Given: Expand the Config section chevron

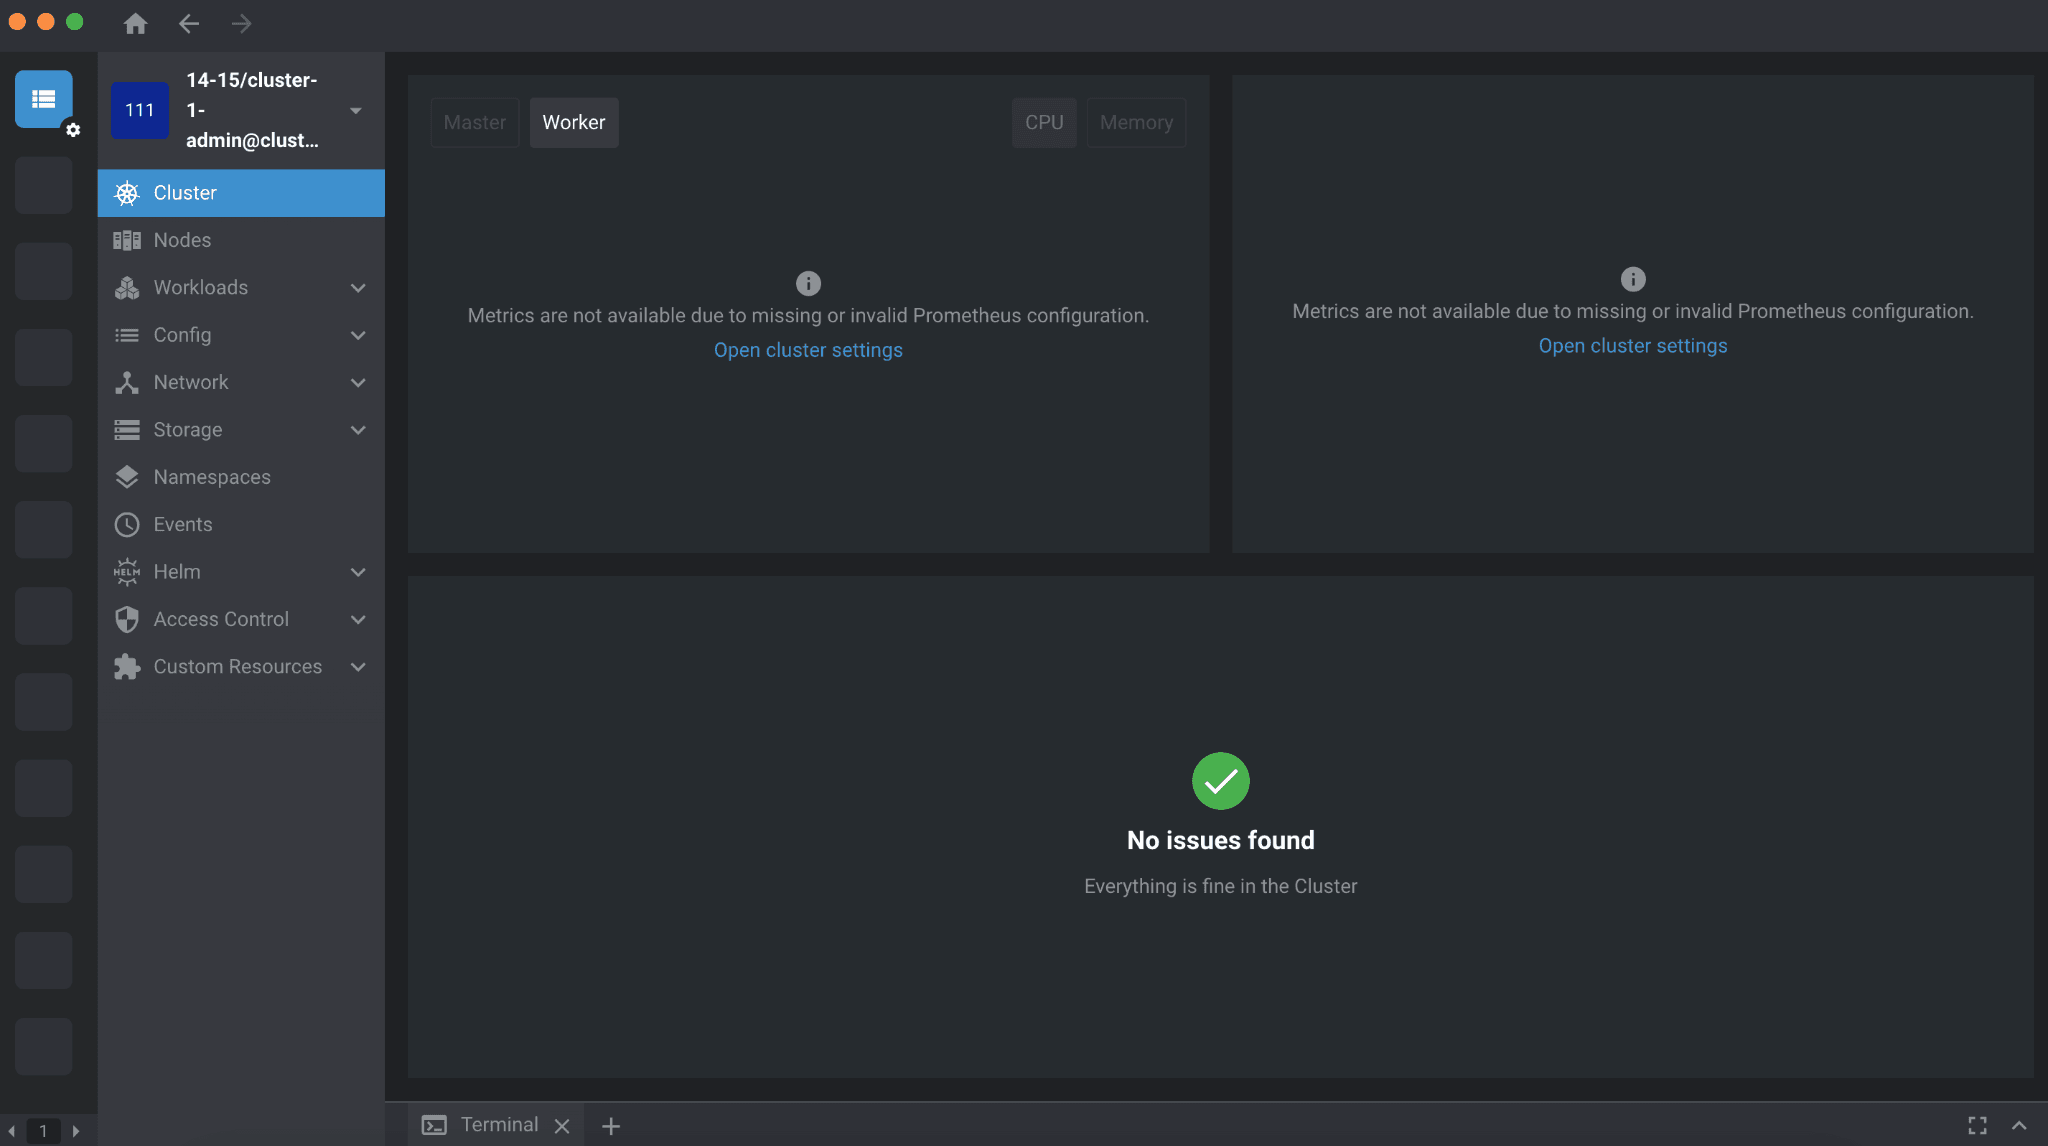Looking at the screenshot, I should 358,335.
